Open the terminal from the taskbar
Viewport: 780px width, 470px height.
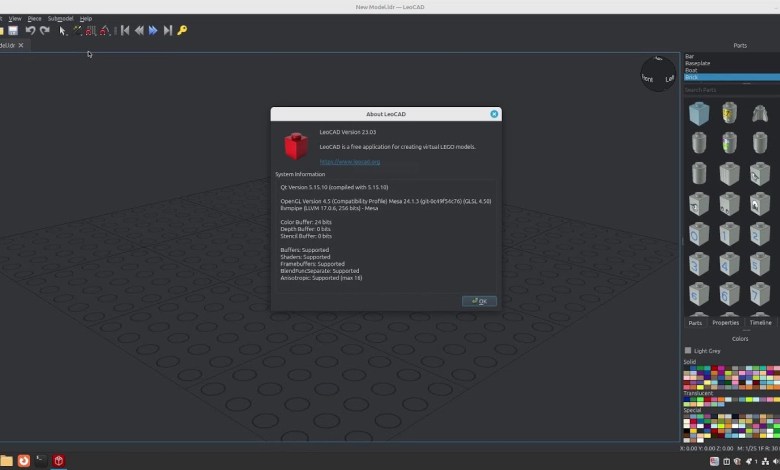click(x=41, y=461)
